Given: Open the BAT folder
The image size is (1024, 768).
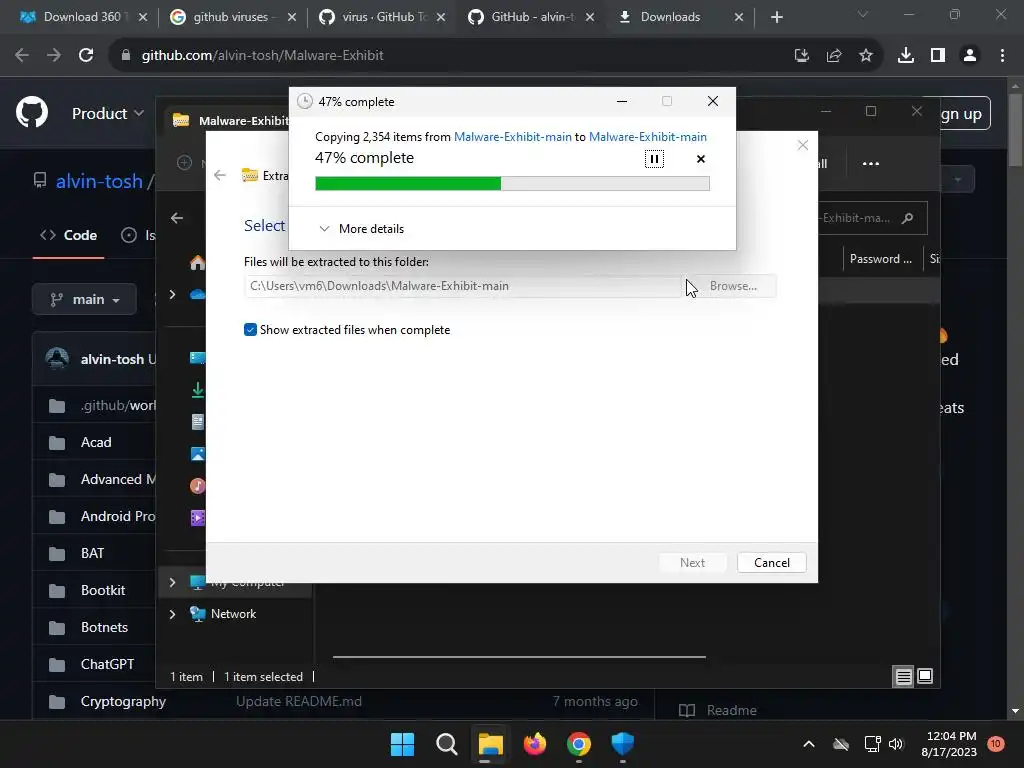Looking at the screenshot, I should [x=92, y=553].
